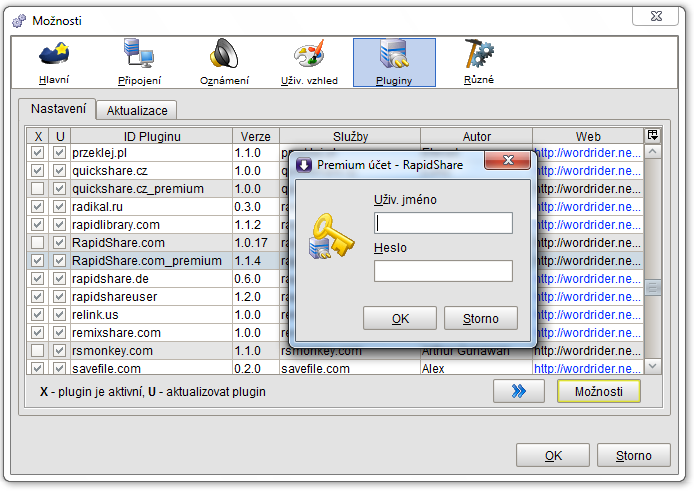This screenshot has height=491, width=694.
Task: Sort by the Autor column header
Action: pos(477,136)
